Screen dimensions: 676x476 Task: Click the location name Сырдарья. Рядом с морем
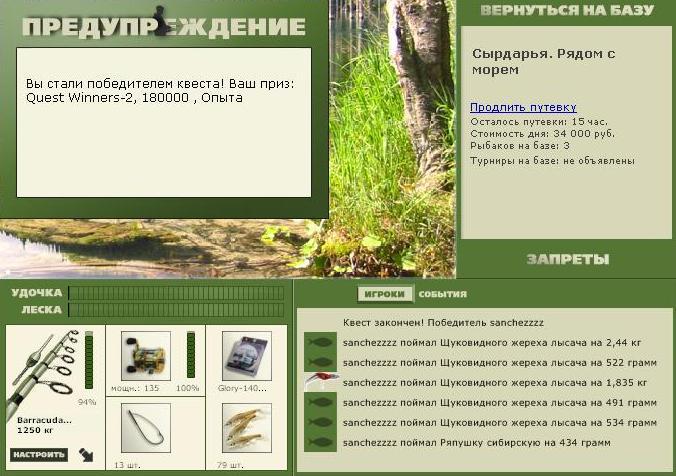(x=544, y=62)
